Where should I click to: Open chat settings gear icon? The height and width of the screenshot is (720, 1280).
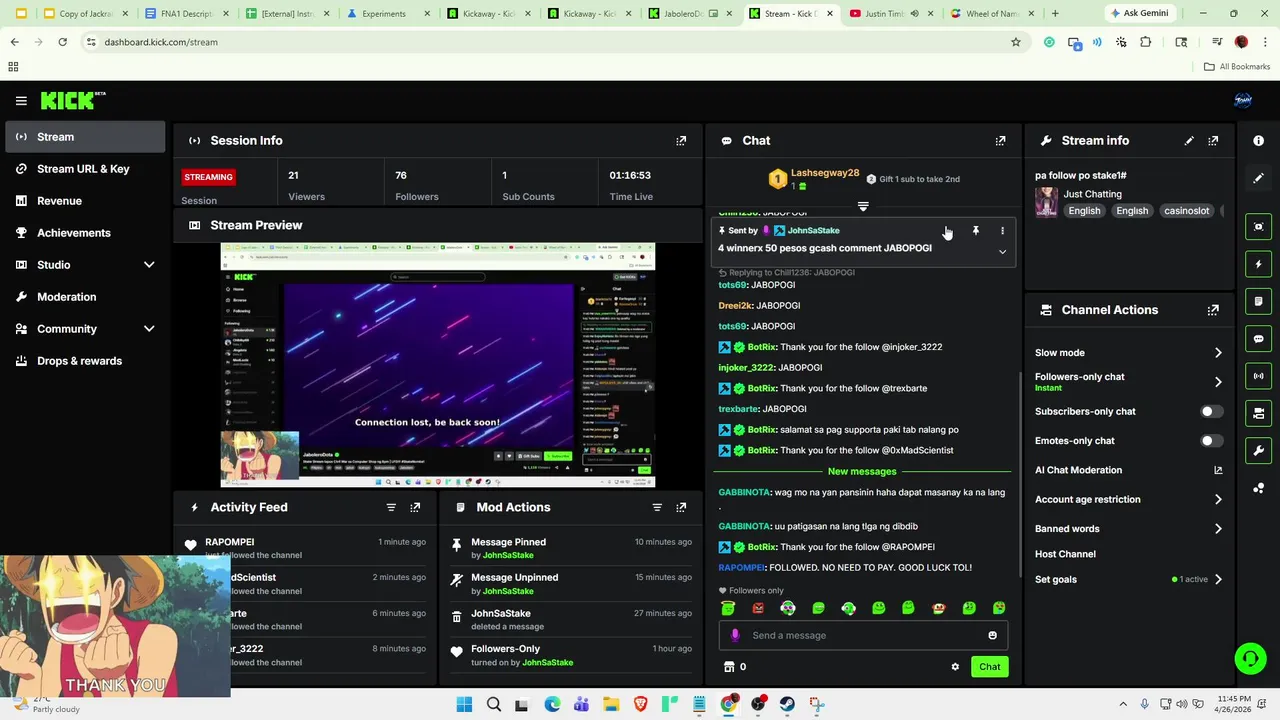(x=955, y=667)
